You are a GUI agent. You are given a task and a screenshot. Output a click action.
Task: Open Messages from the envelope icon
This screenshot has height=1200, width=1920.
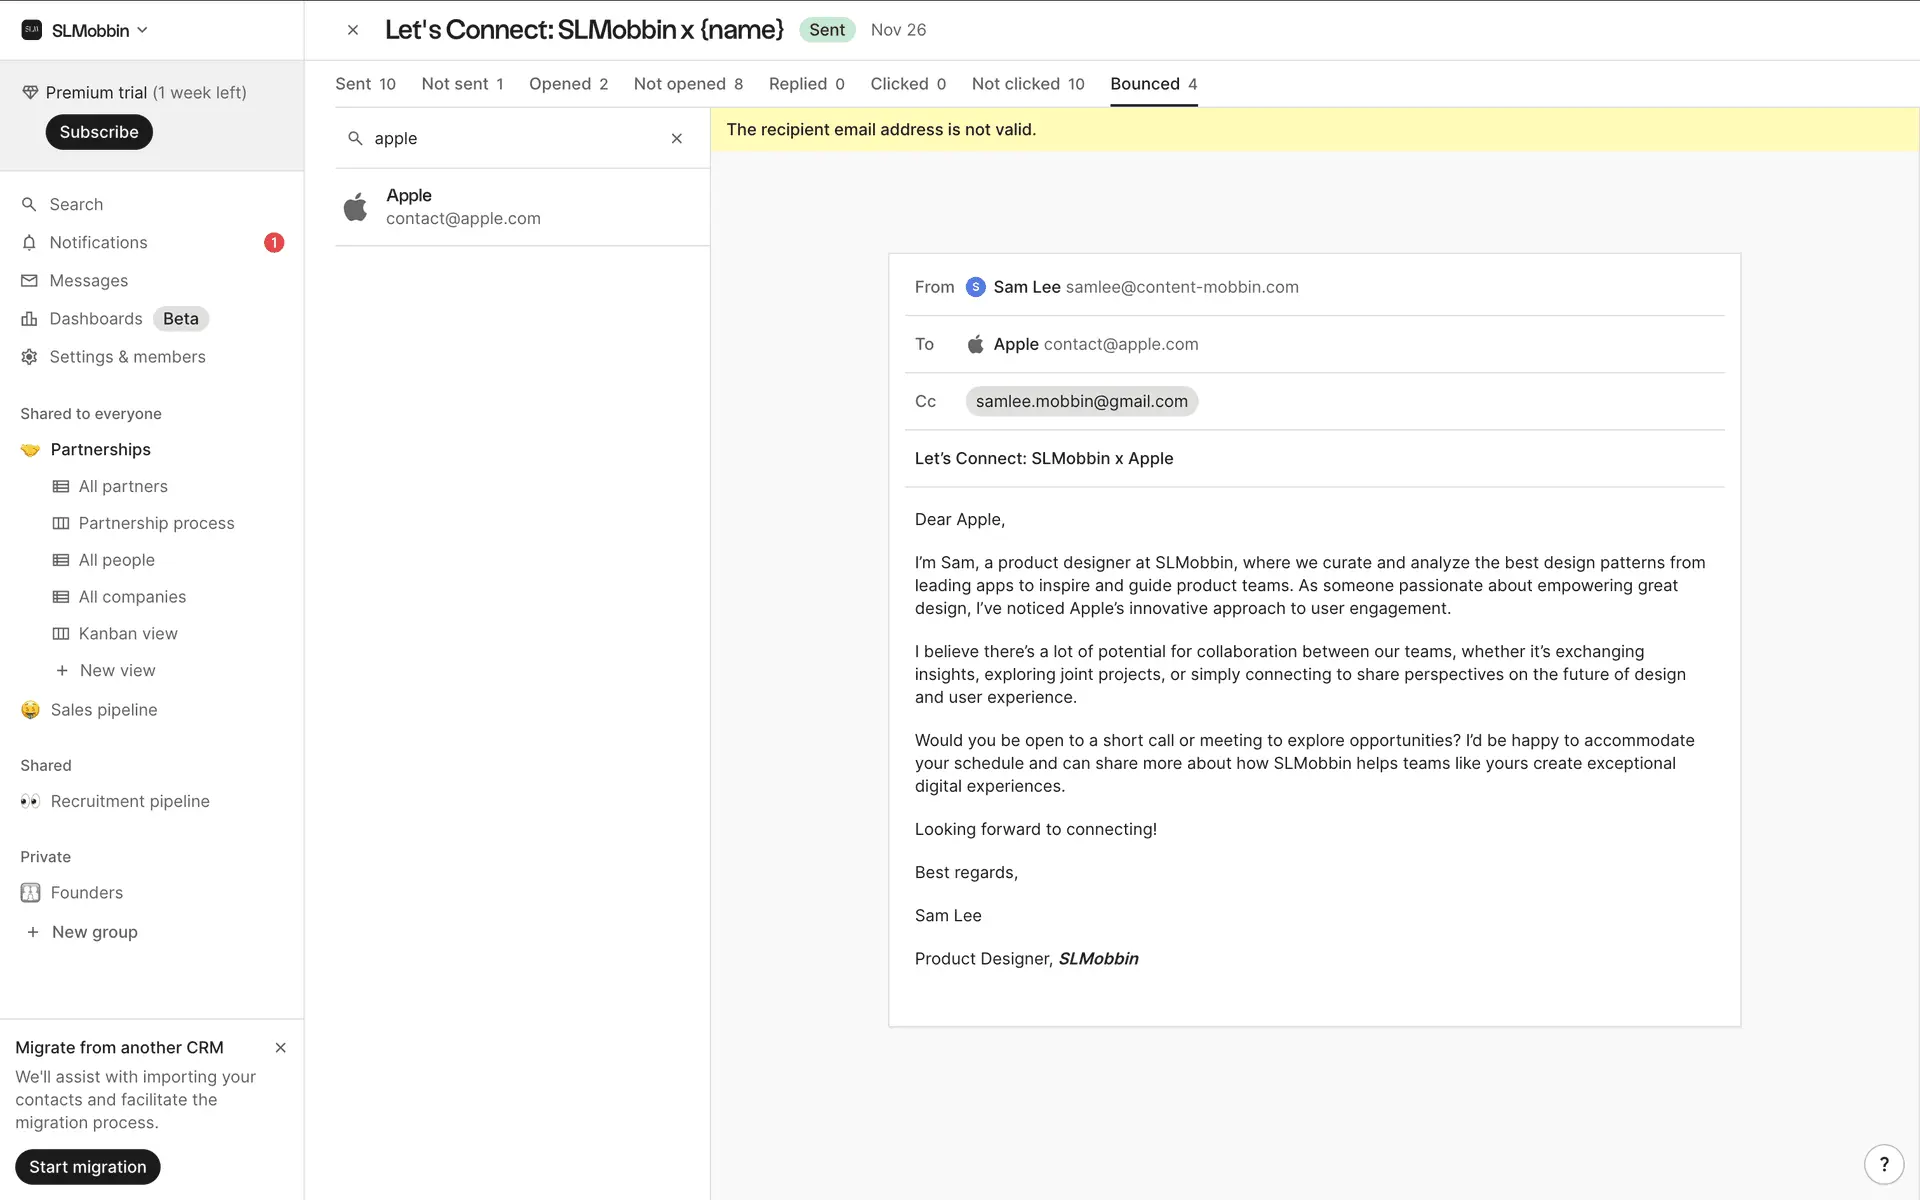(29, 281)
